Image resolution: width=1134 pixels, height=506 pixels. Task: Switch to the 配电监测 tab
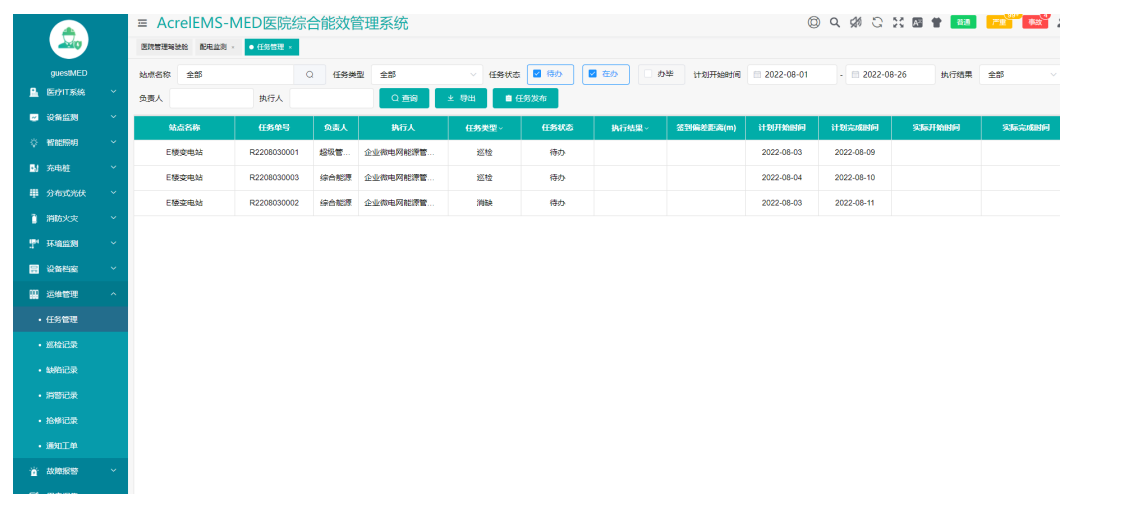coord(213,47)
